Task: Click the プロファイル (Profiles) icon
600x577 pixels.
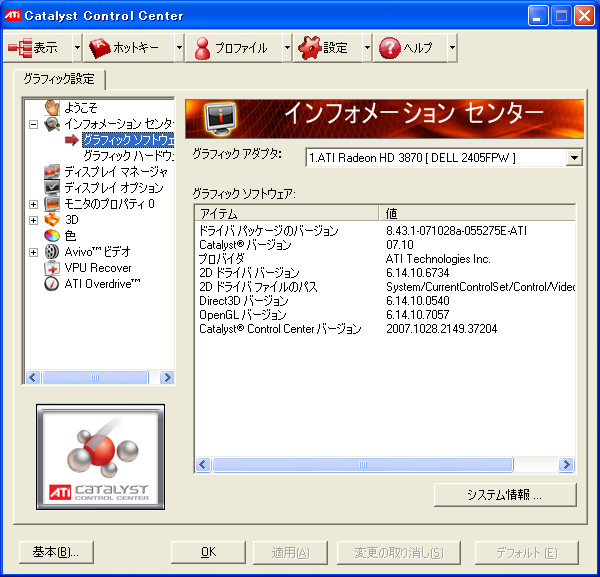Action: click(x=201, y=47)
